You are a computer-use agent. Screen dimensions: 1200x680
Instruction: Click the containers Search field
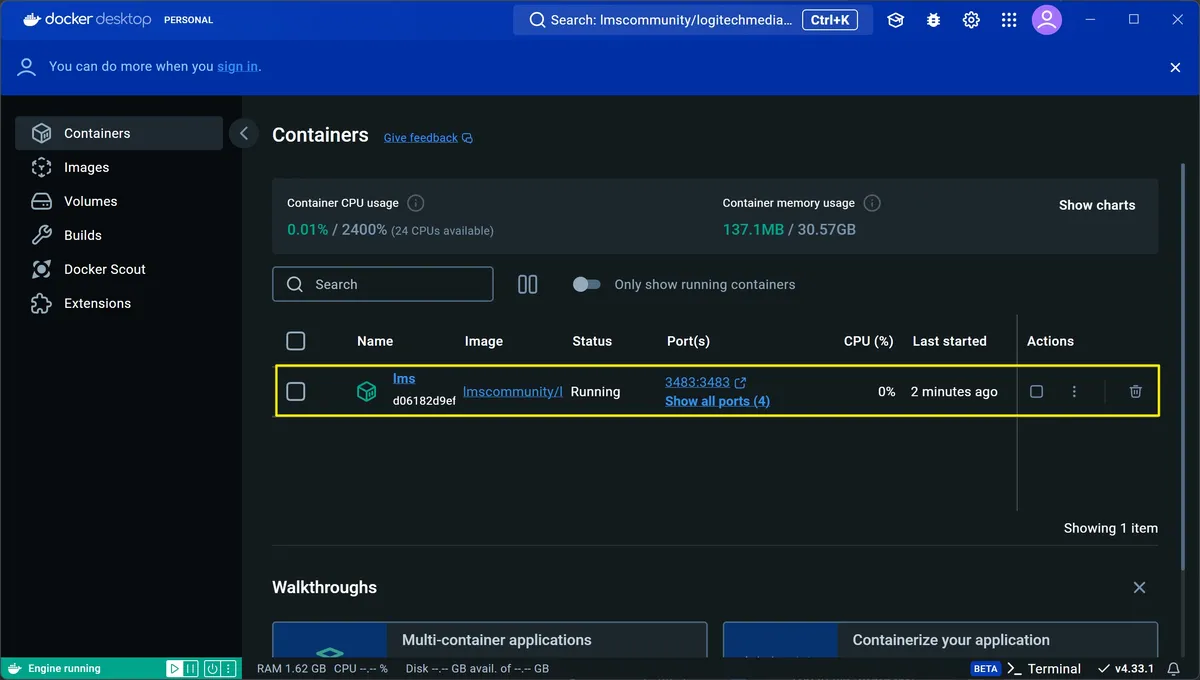pos(383,284)
